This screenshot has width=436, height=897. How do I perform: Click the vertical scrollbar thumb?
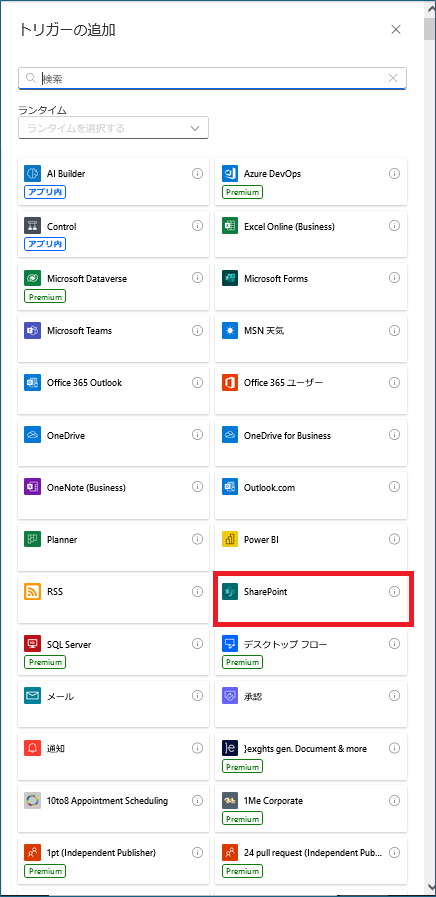(x=429, y=29)
